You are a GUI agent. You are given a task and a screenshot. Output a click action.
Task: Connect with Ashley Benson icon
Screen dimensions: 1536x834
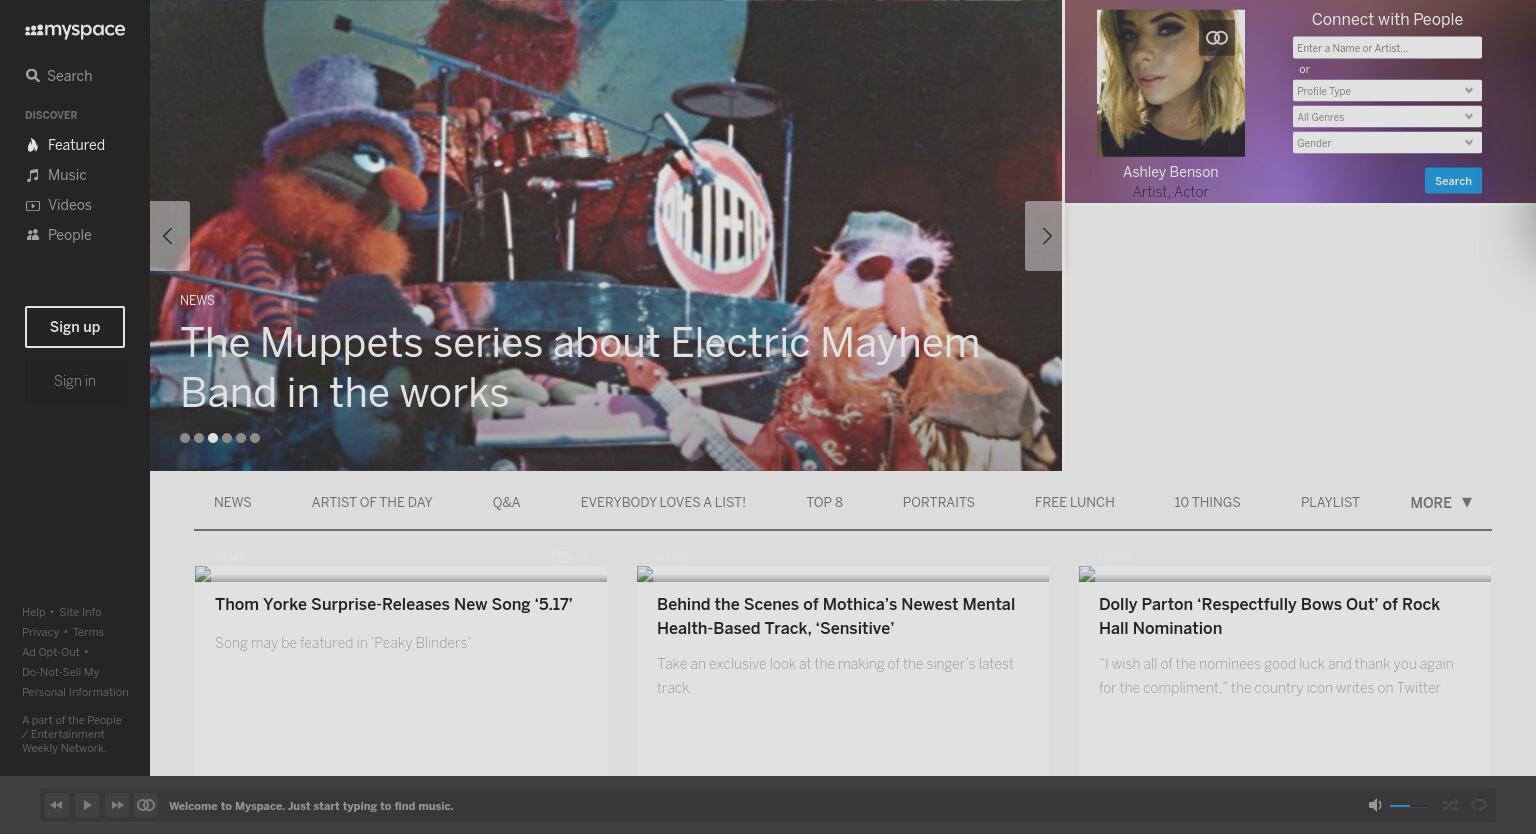click(1217, 38)
